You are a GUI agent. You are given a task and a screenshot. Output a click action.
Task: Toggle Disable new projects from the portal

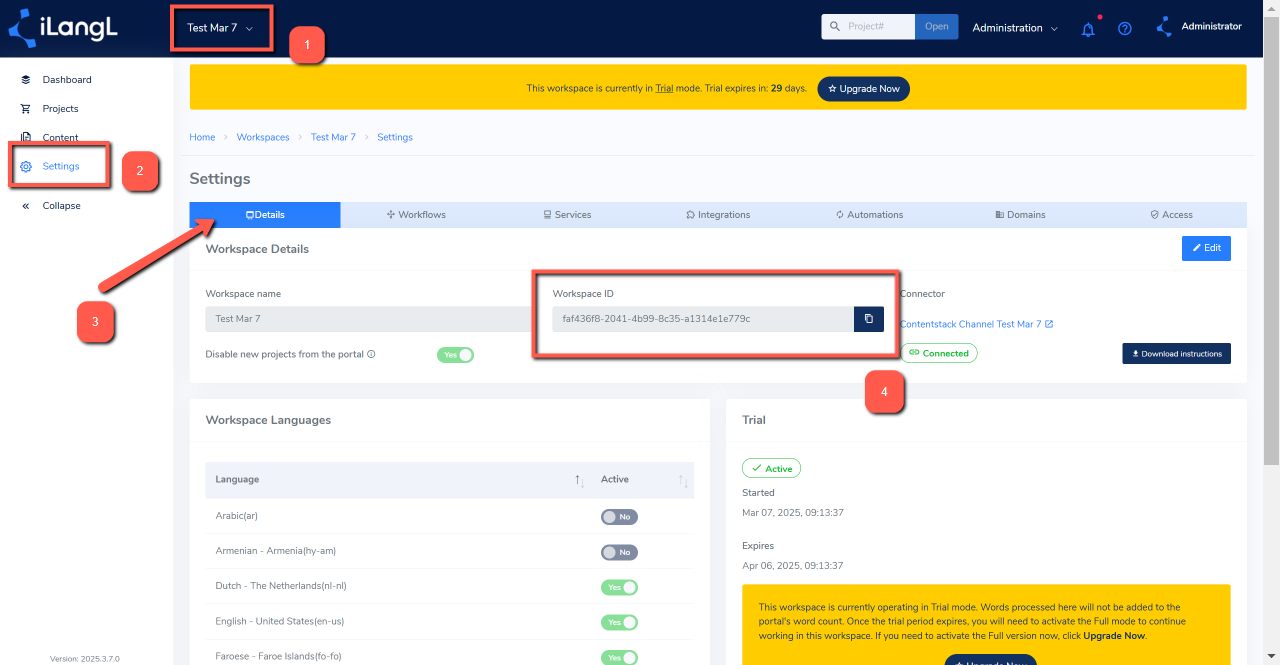point(455,355)
